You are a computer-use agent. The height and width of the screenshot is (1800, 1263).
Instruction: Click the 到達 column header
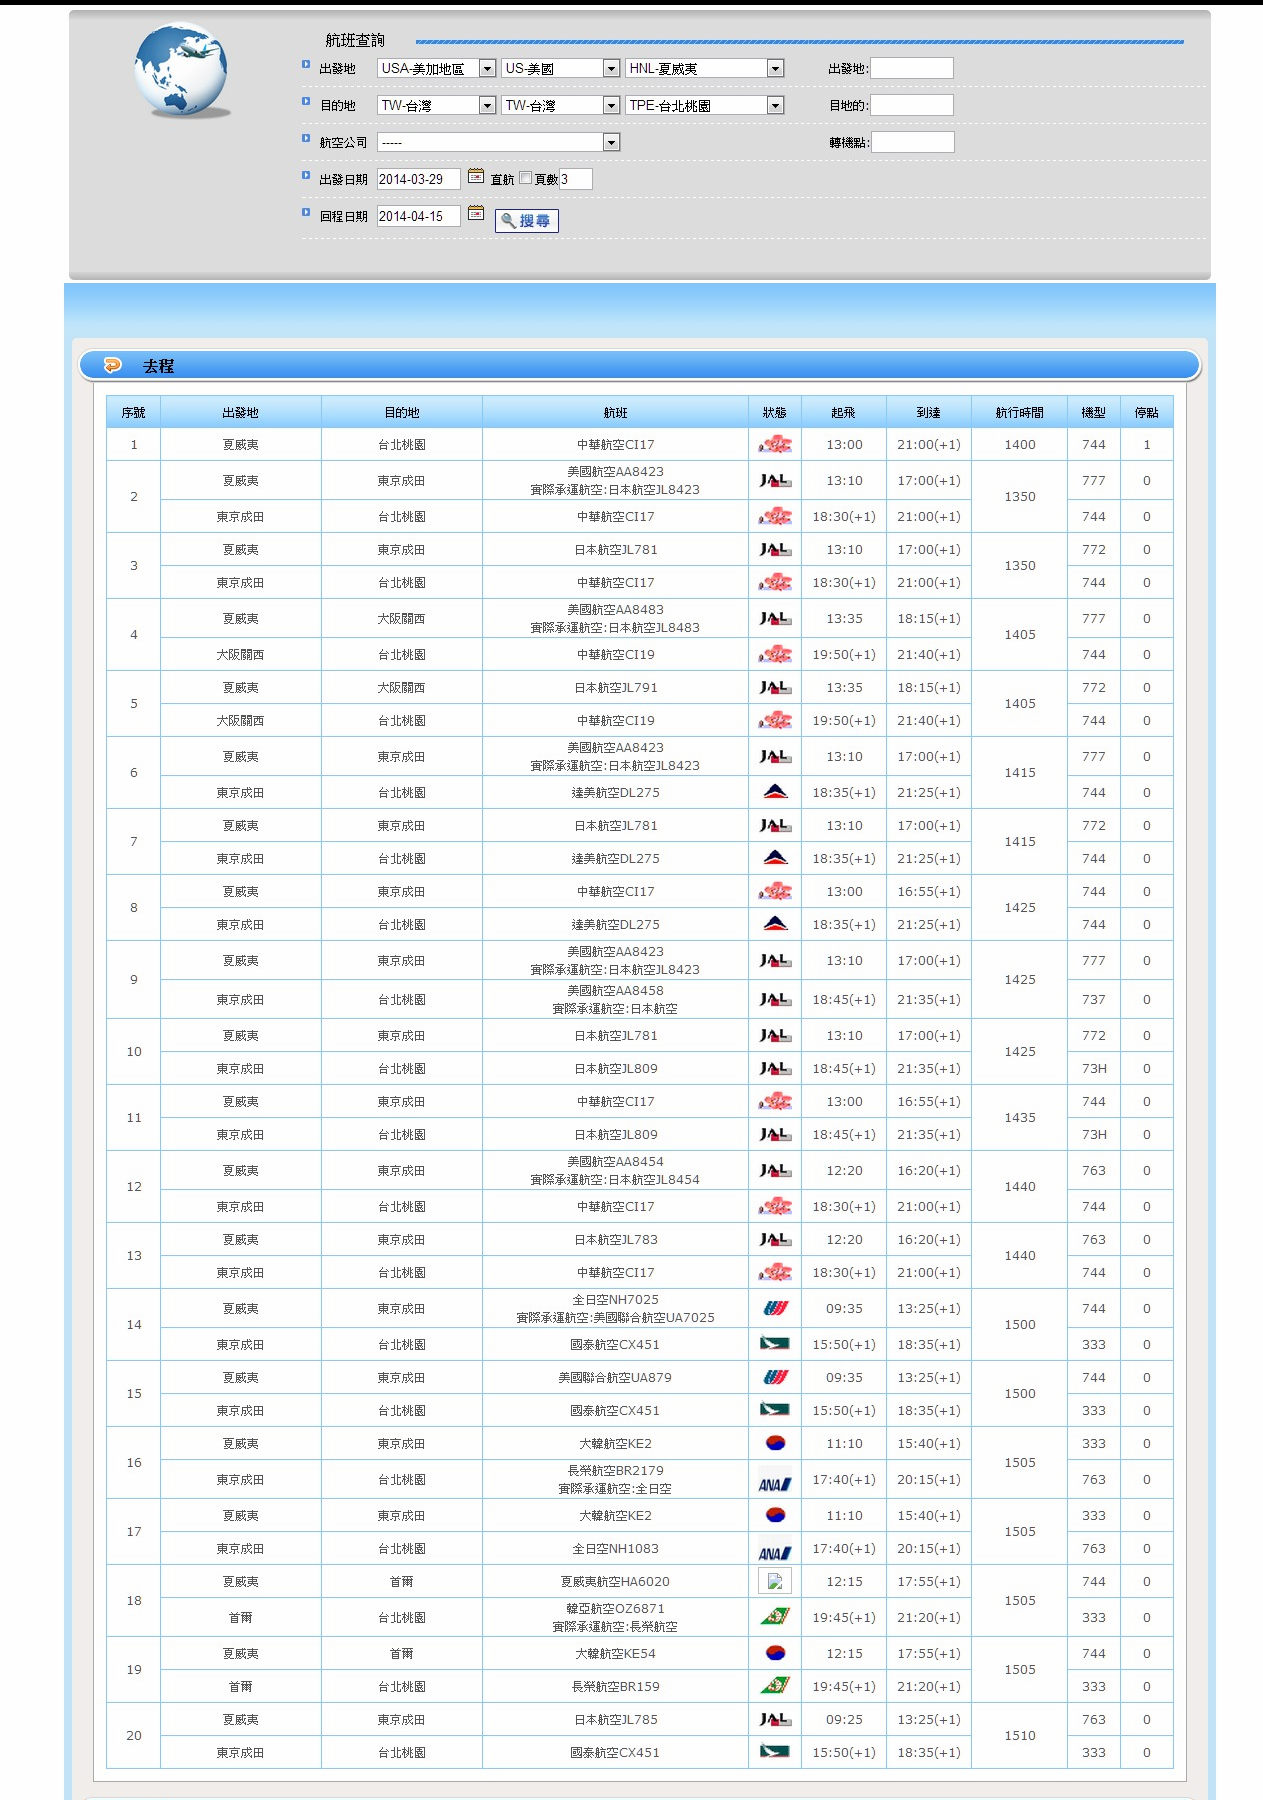[x=929, y=412]
